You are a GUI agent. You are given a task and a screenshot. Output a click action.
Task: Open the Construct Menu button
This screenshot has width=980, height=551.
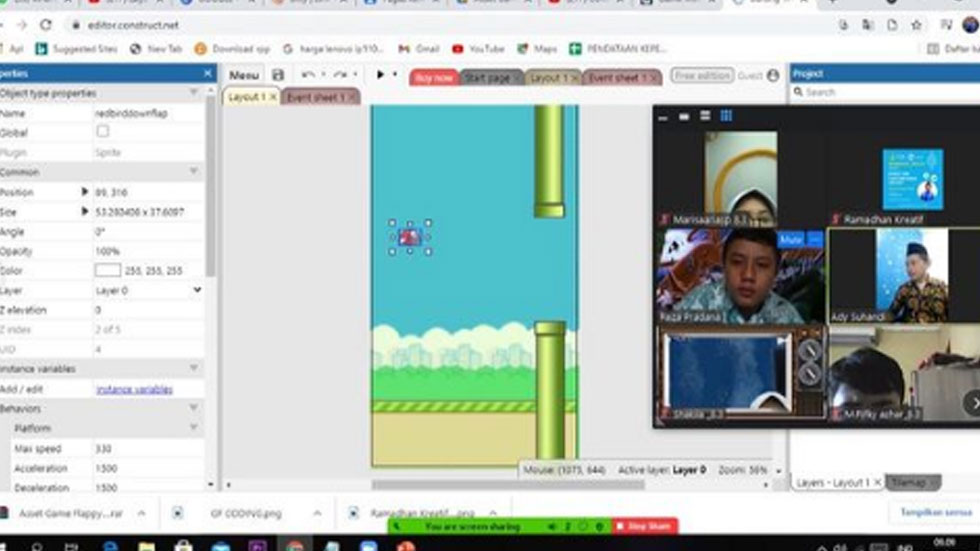(x=244, y=75)
